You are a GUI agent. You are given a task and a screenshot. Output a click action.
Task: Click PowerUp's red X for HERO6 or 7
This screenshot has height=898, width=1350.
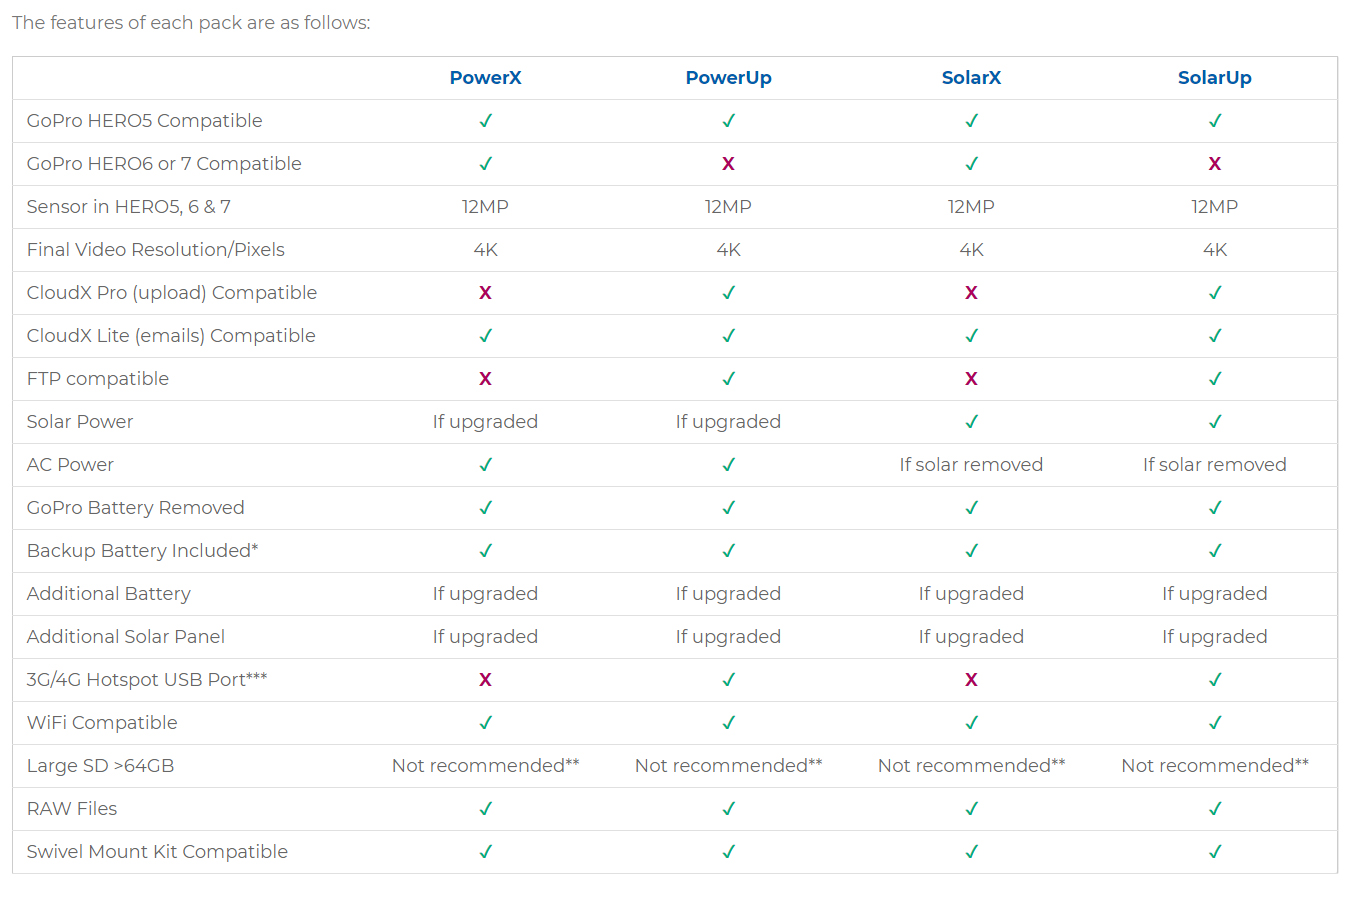tap(728, 164)
